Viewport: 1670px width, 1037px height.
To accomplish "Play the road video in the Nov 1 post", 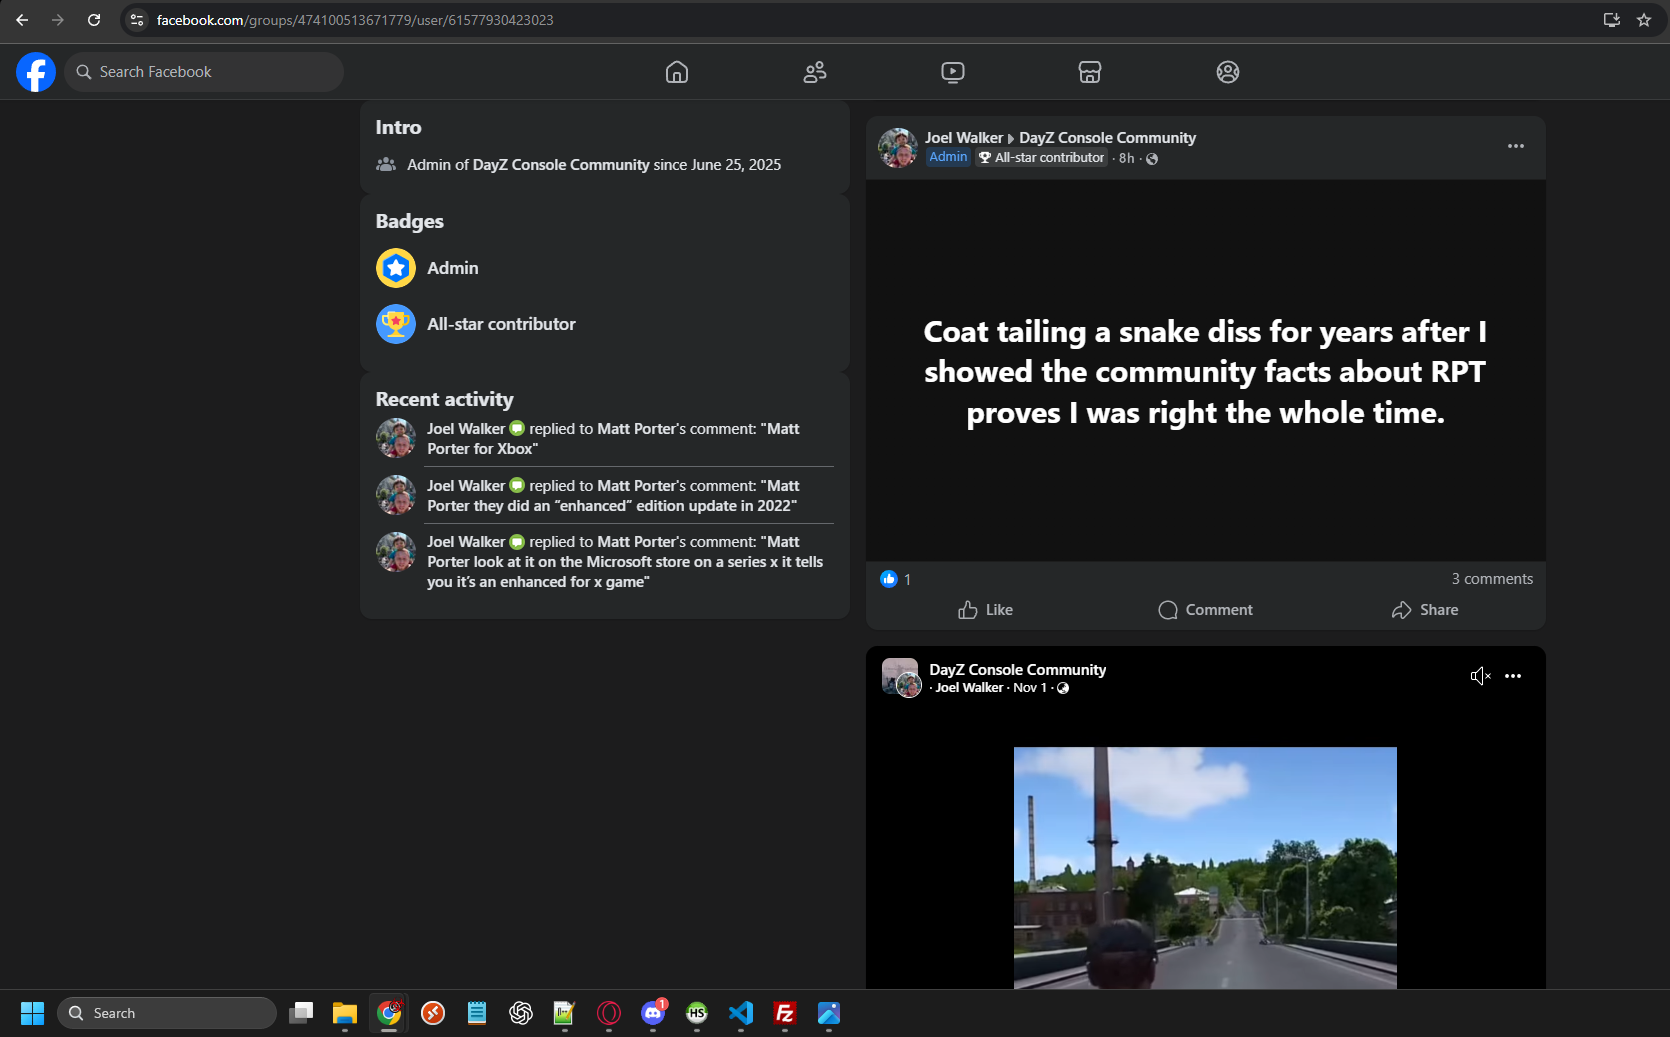I will pyautogui.click(x=1205, y=868).
